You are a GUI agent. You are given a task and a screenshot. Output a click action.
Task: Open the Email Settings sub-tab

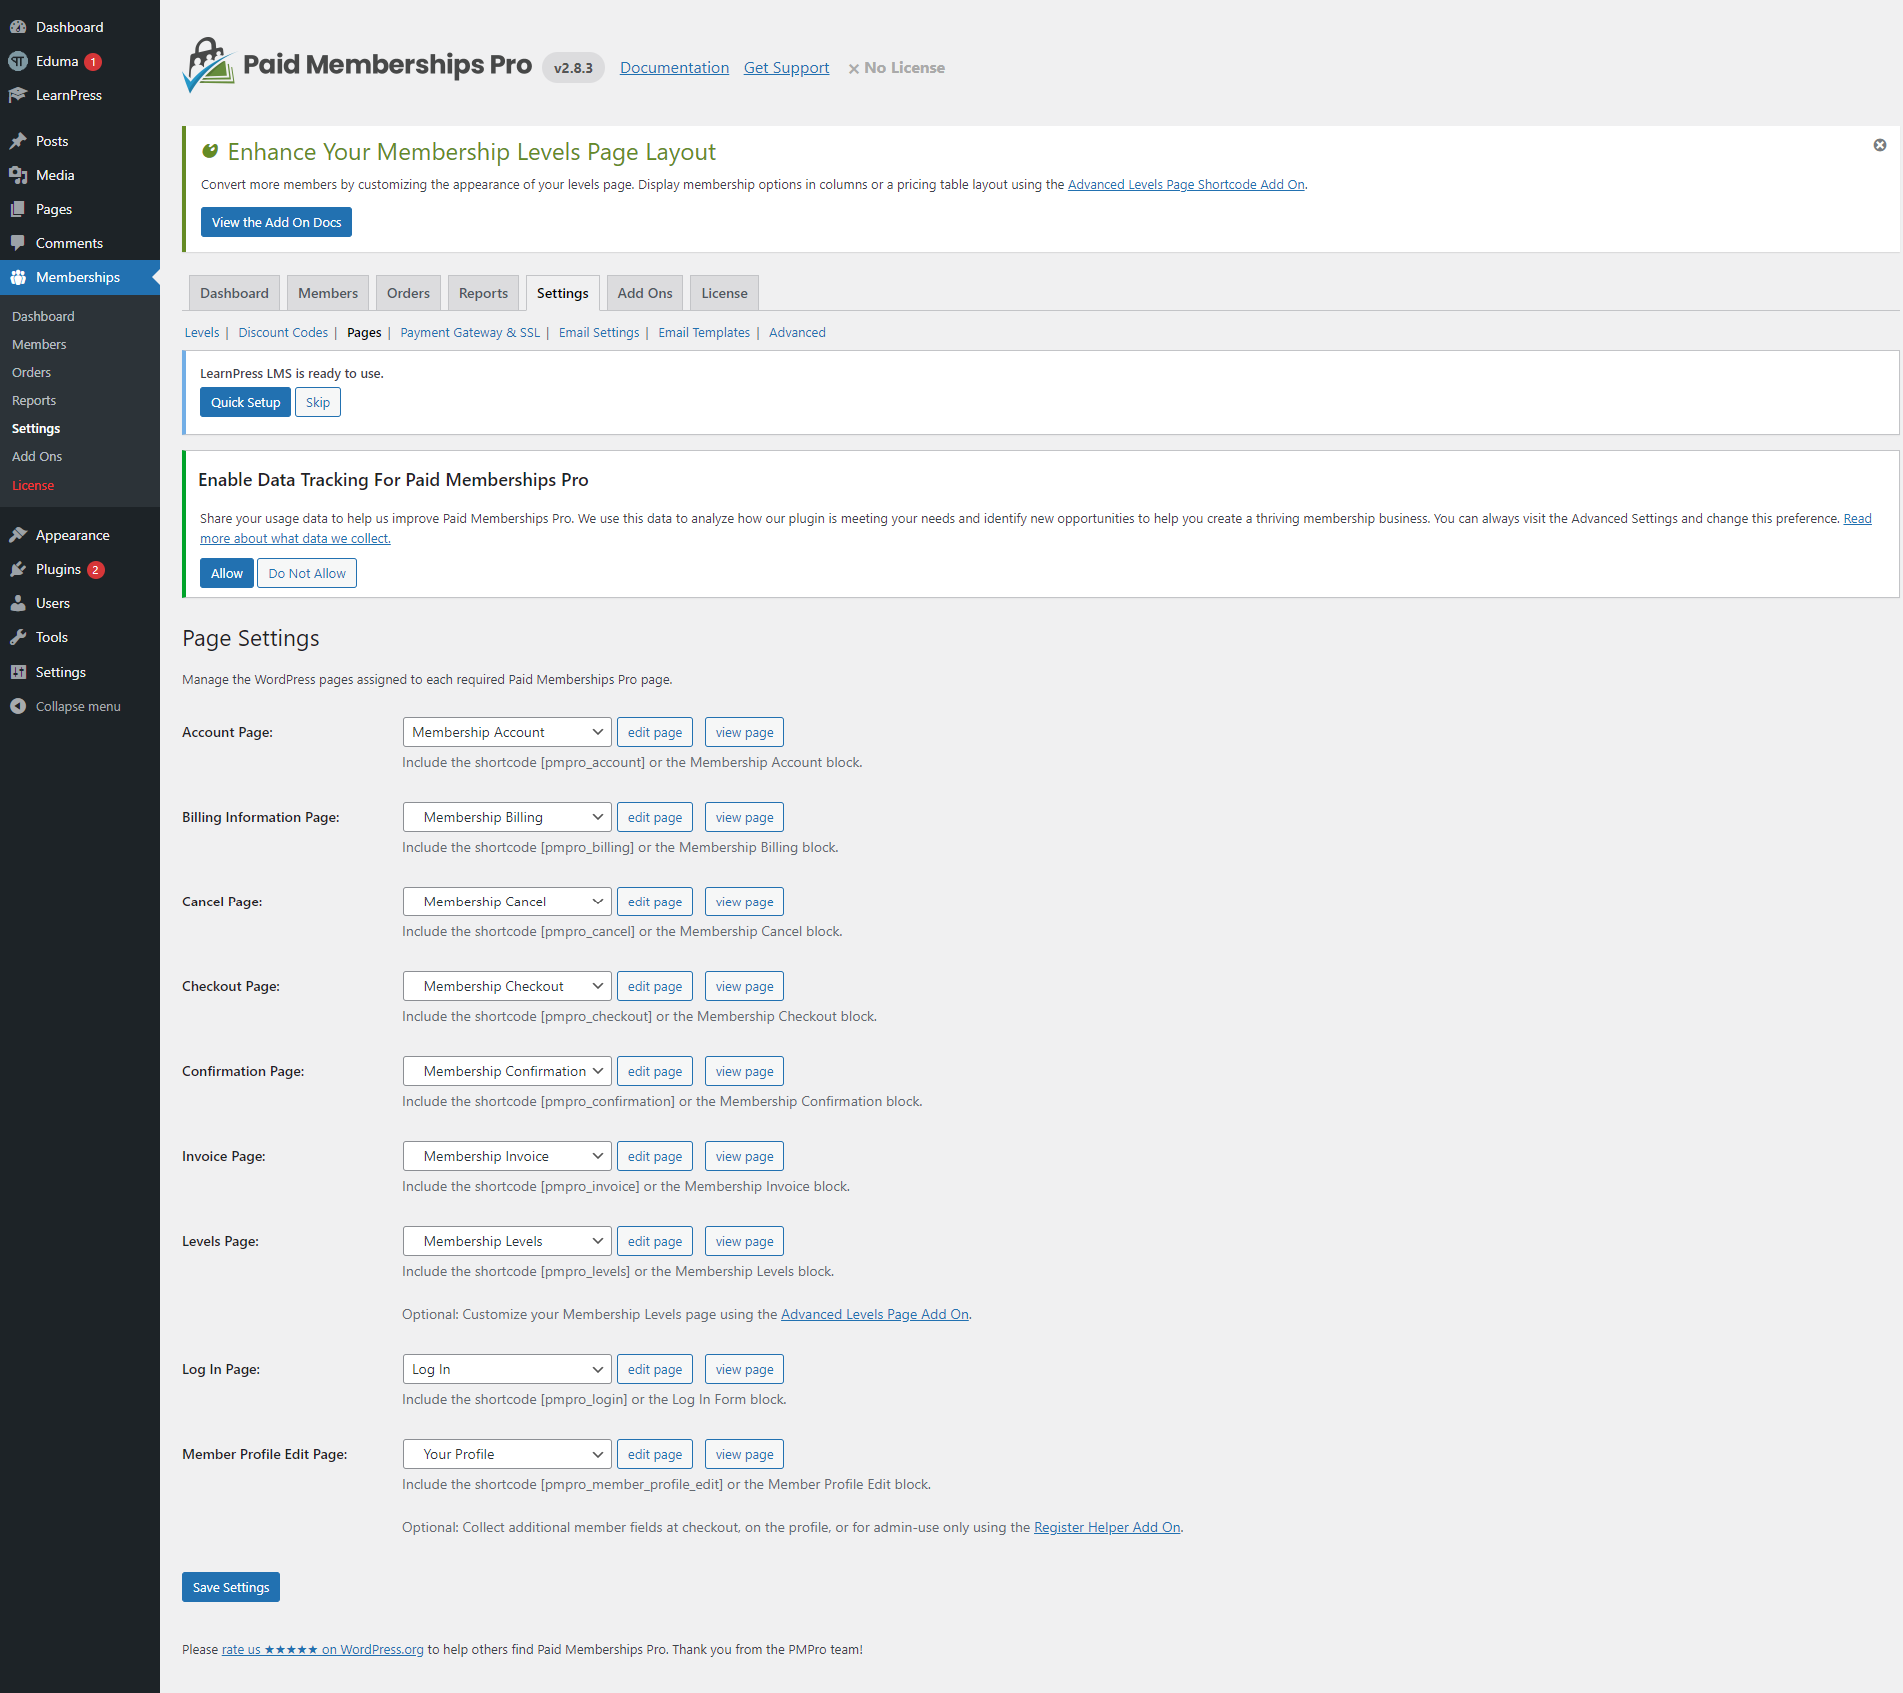(x=599, y=333)
